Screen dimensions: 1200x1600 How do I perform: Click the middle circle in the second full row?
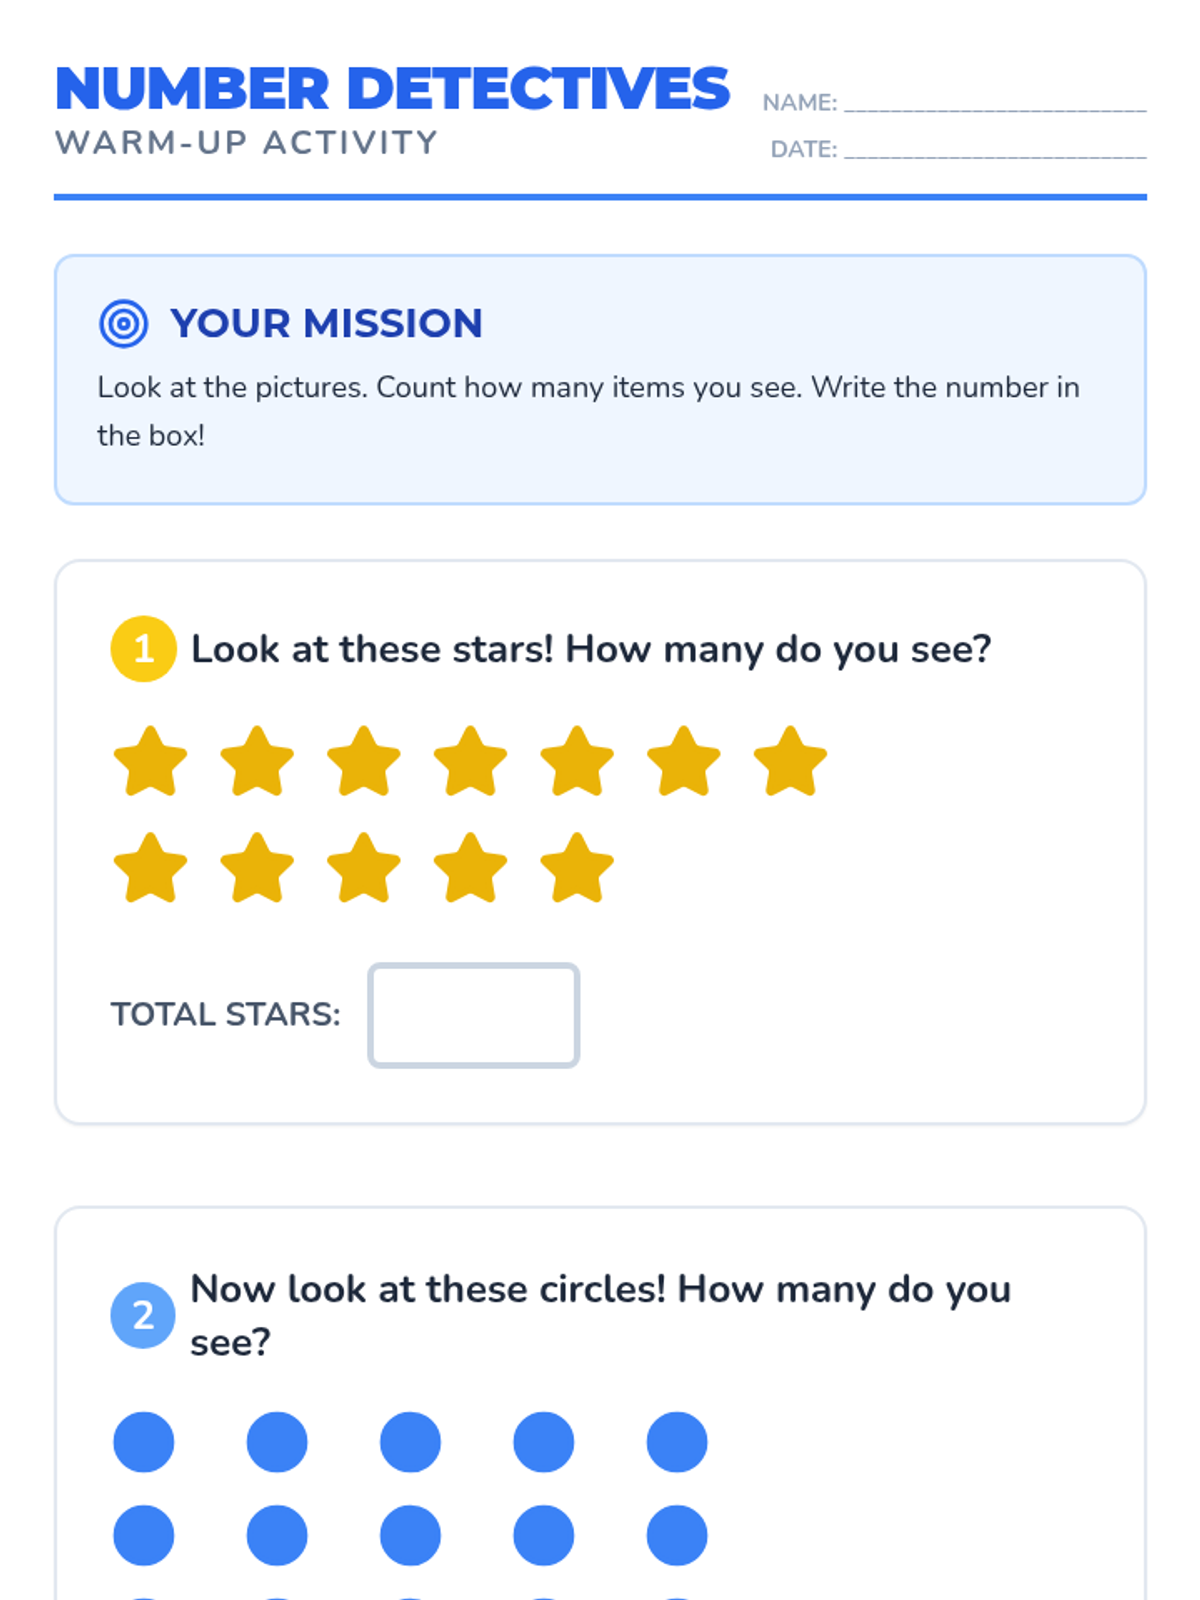click(x=410, y=1535)
